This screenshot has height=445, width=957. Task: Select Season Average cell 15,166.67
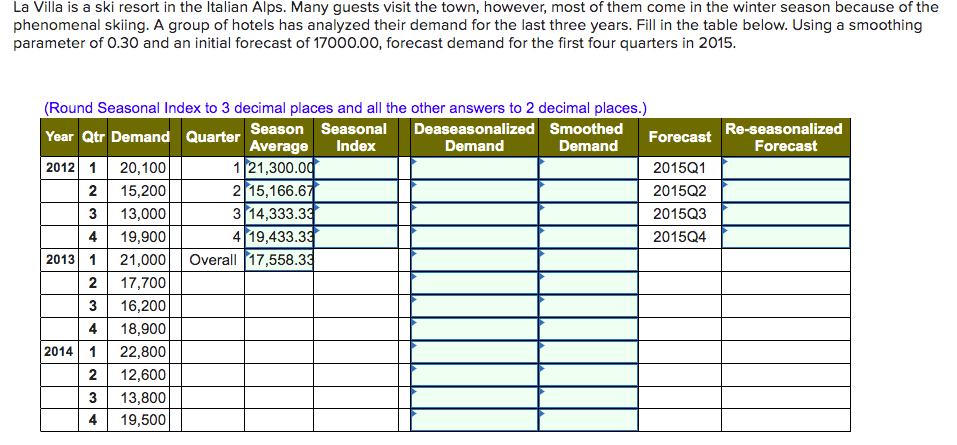pos(279,191)
